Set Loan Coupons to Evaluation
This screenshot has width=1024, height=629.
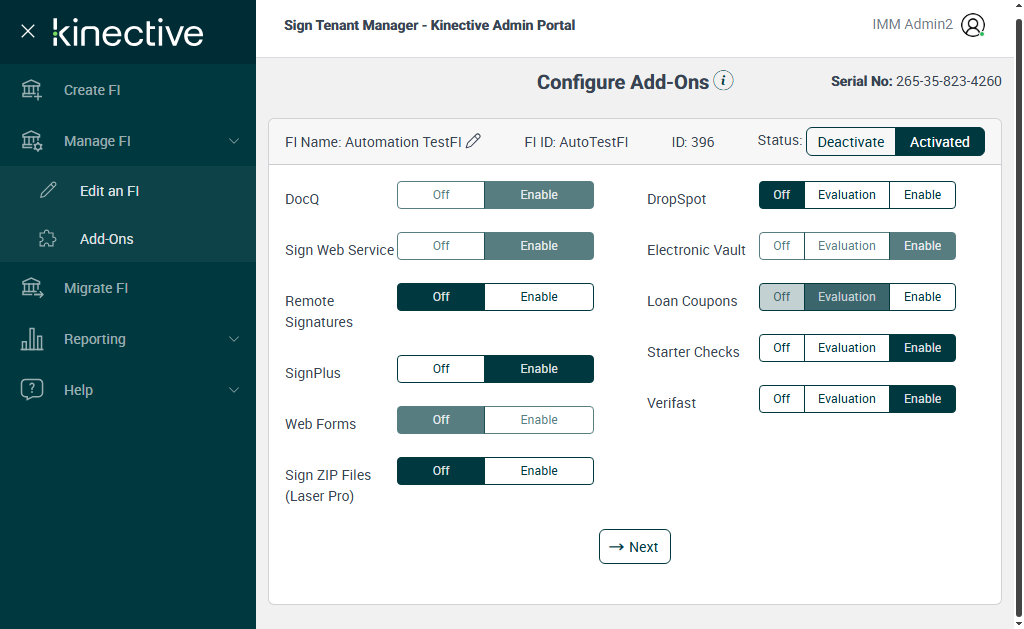pyautogui.click(x=846, y=297)
